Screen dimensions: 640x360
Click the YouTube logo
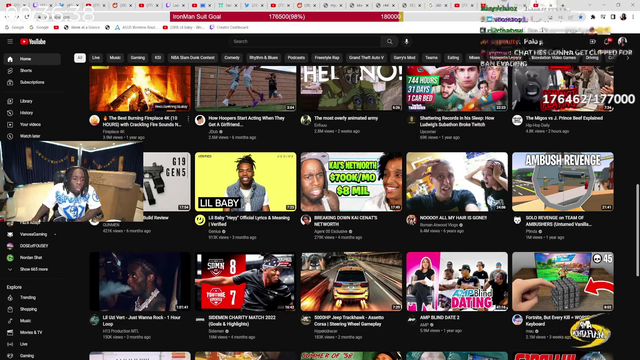pos(33,42)
